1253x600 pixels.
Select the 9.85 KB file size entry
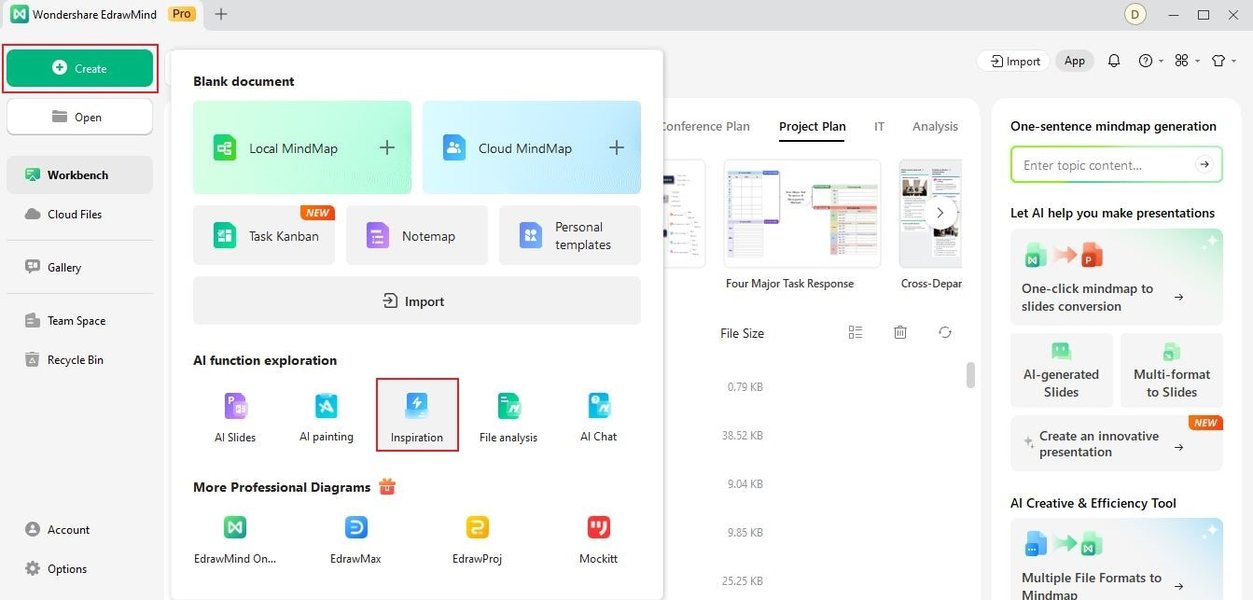(745, 532)
